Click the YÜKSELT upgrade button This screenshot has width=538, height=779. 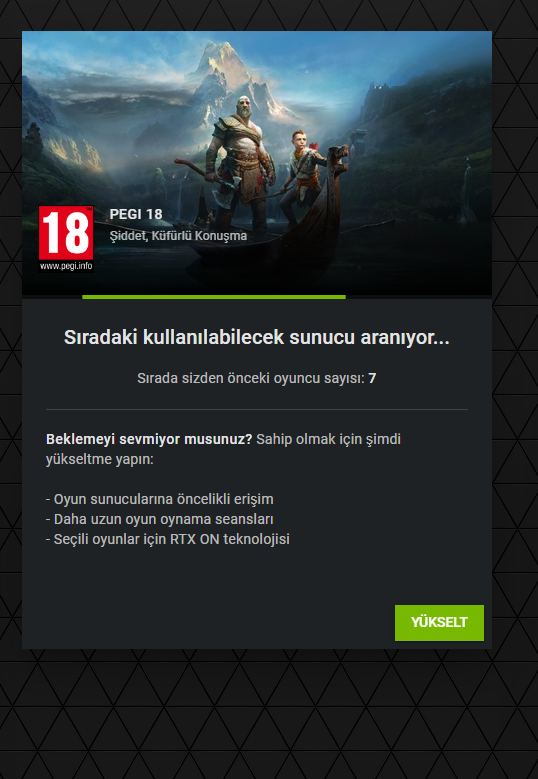(439, 623)
